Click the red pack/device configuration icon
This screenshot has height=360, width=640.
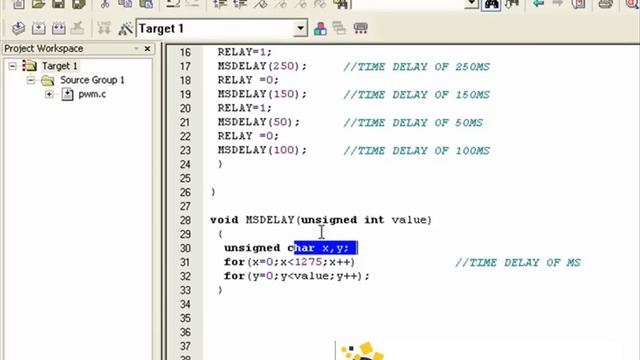[x=360, y=28]
